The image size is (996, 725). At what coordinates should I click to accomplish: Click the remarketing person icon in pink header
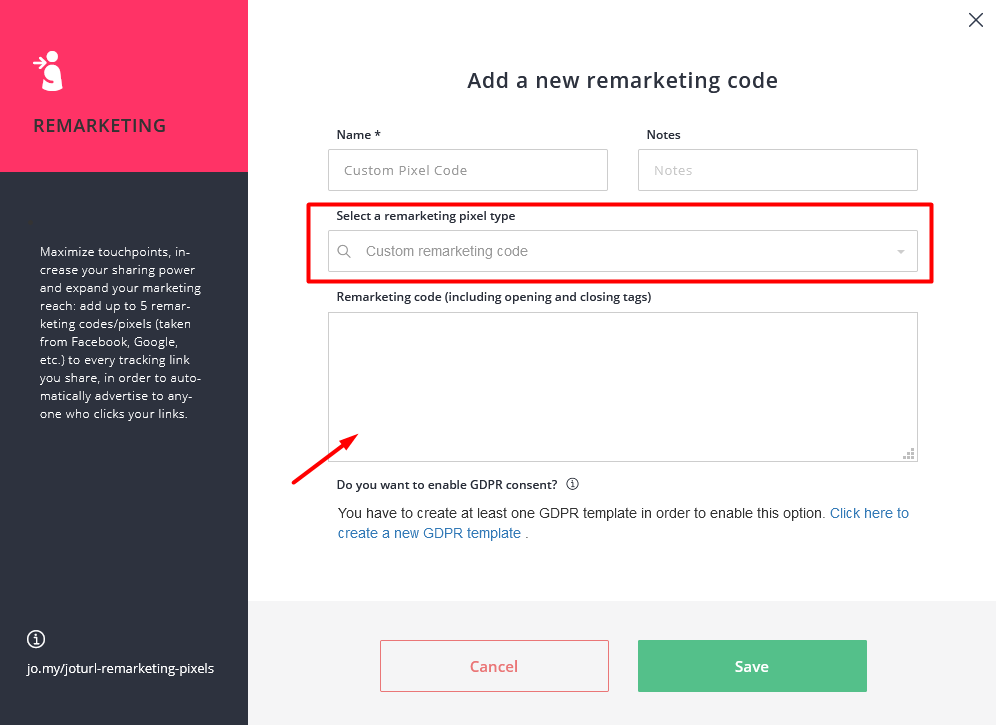tap(49, 71)
